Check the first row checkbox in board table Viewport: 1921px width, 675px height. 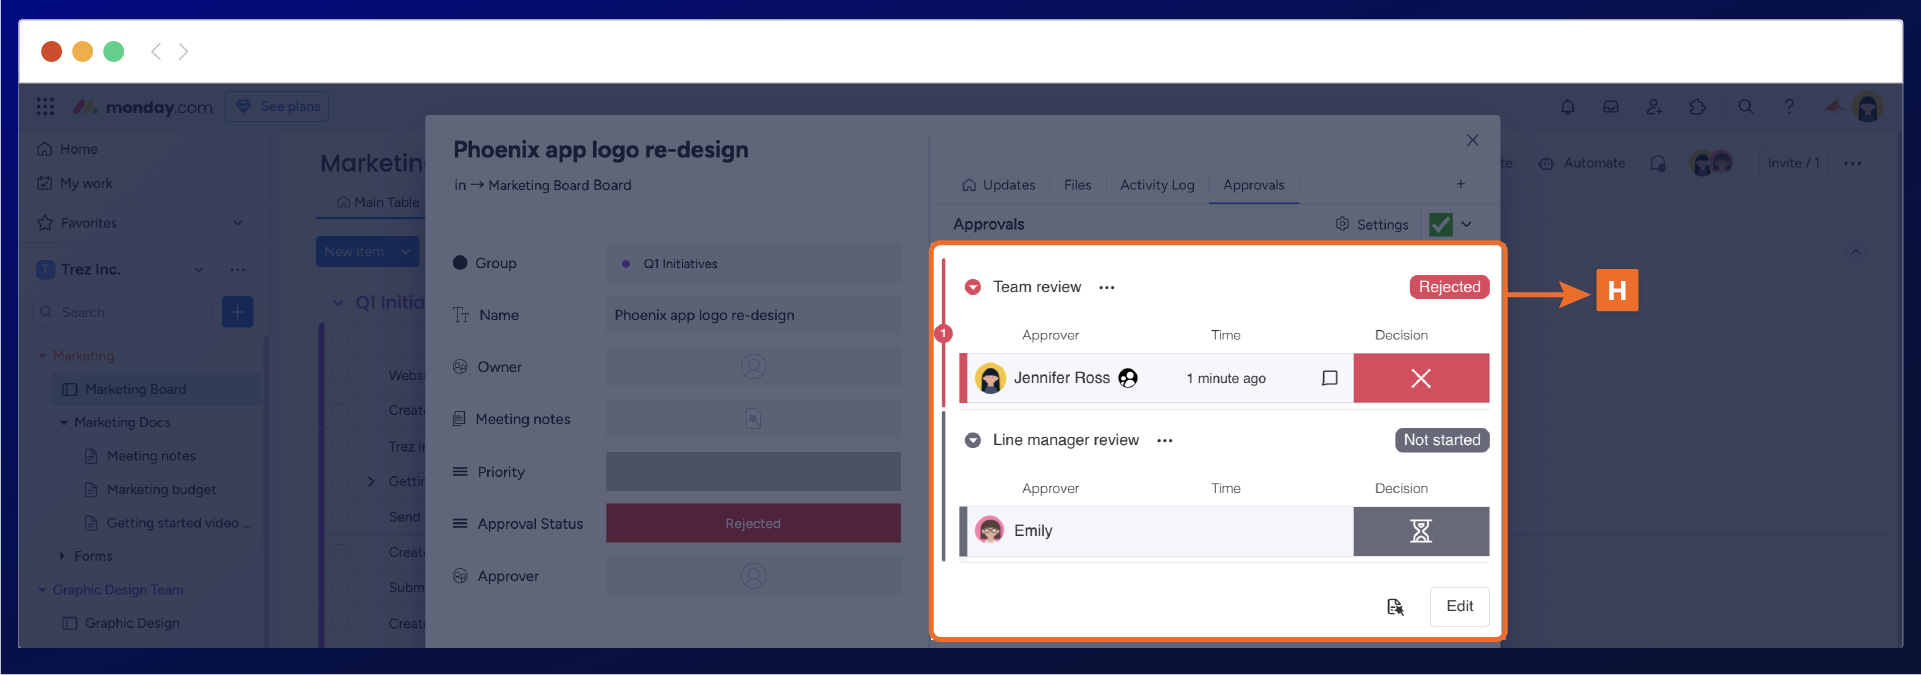pyautogui.click(x=340, y=340)
